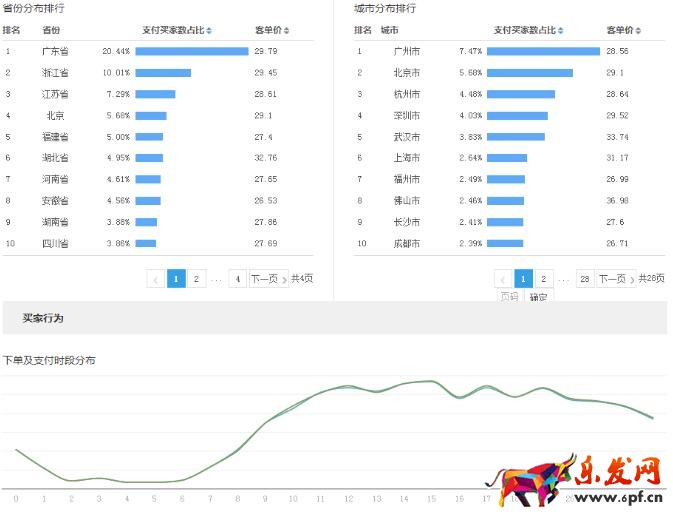Sort city table by 支付买家数占比 arrows
The image size is (673, 518).
pyautogui.click(x=561, y=31)
